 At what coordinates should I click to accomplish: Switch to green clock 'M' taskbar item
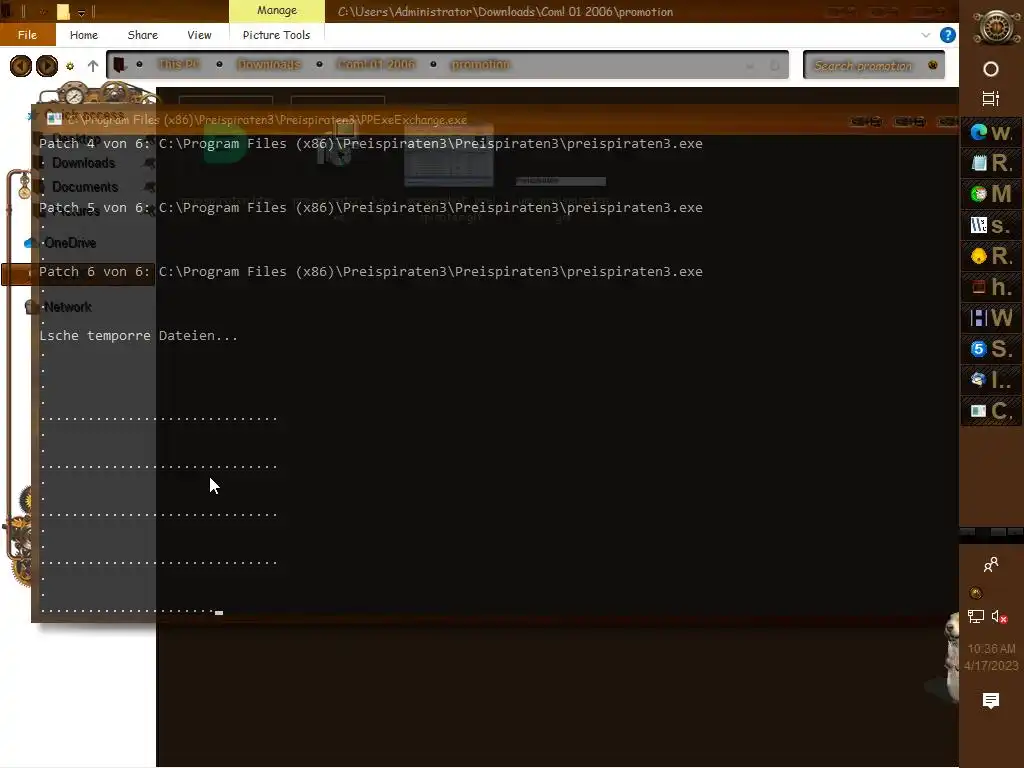[991, 194]
